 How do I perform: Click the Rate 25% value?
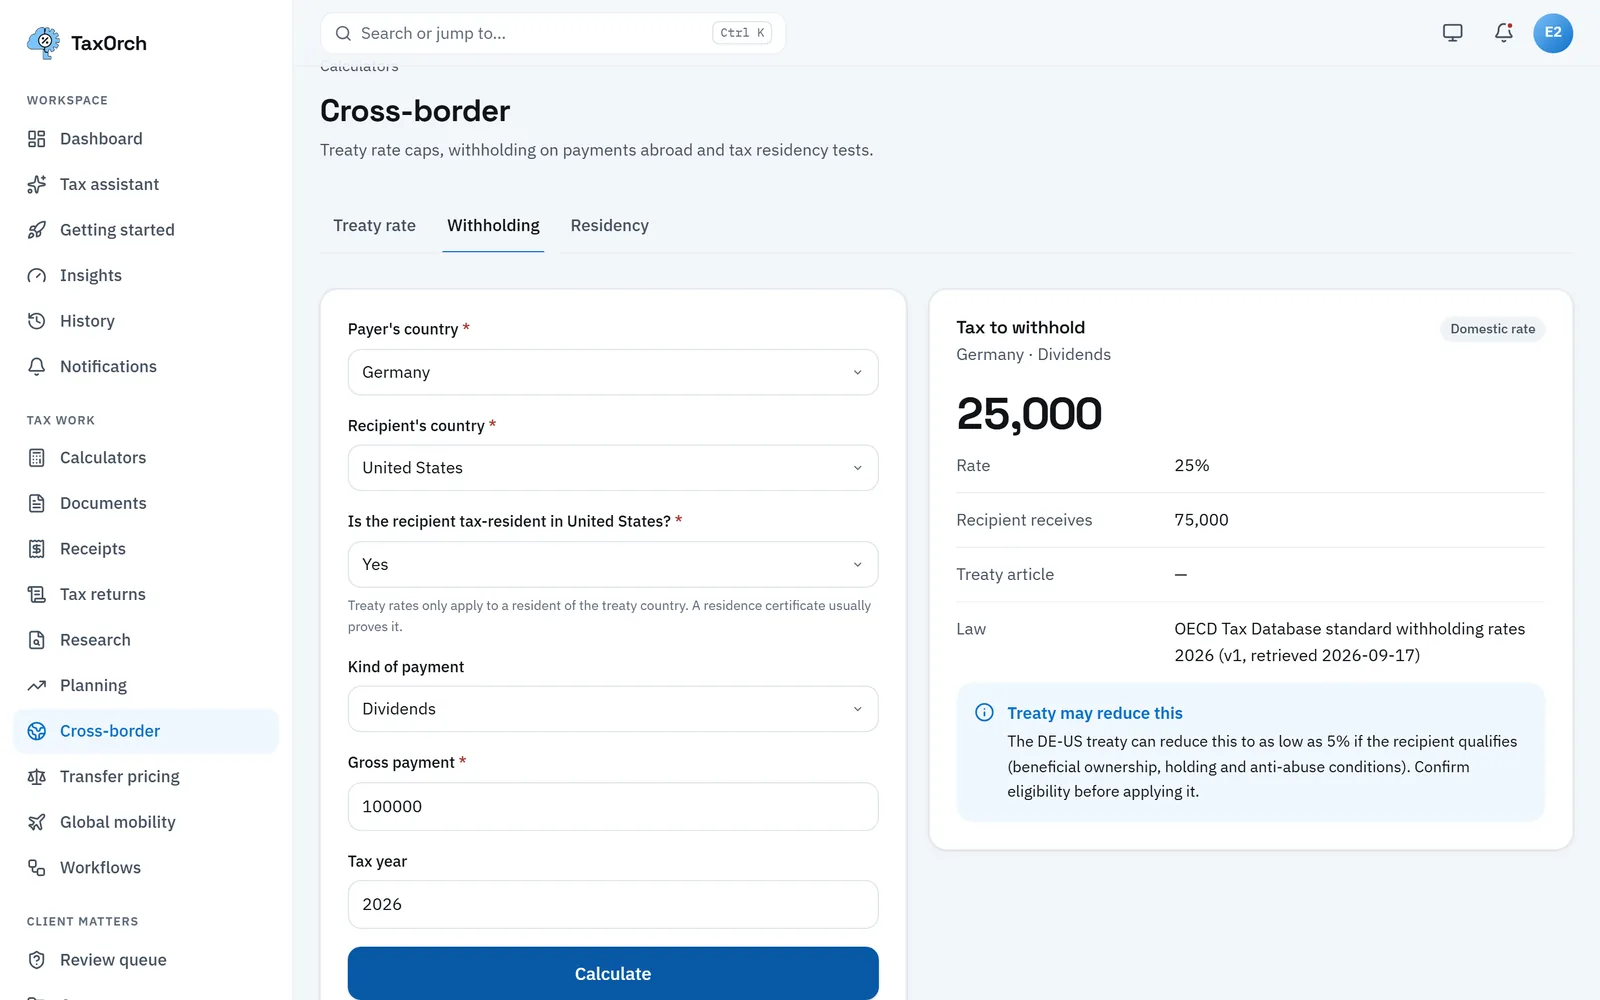tap(1191, 466)
